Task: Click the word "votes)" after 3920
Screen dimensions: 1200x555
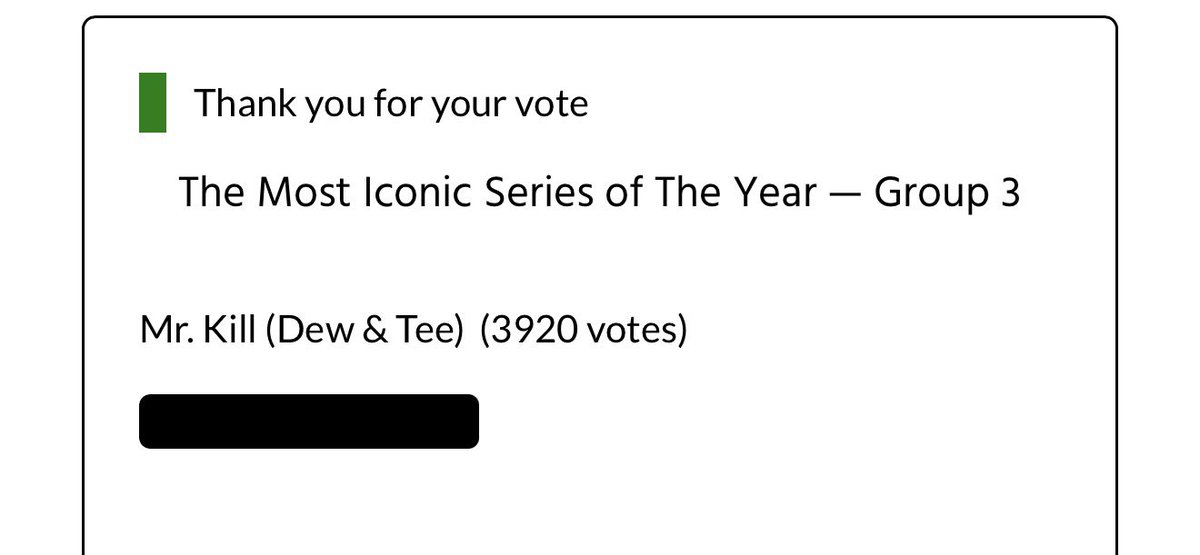Action: click(637, 330)
